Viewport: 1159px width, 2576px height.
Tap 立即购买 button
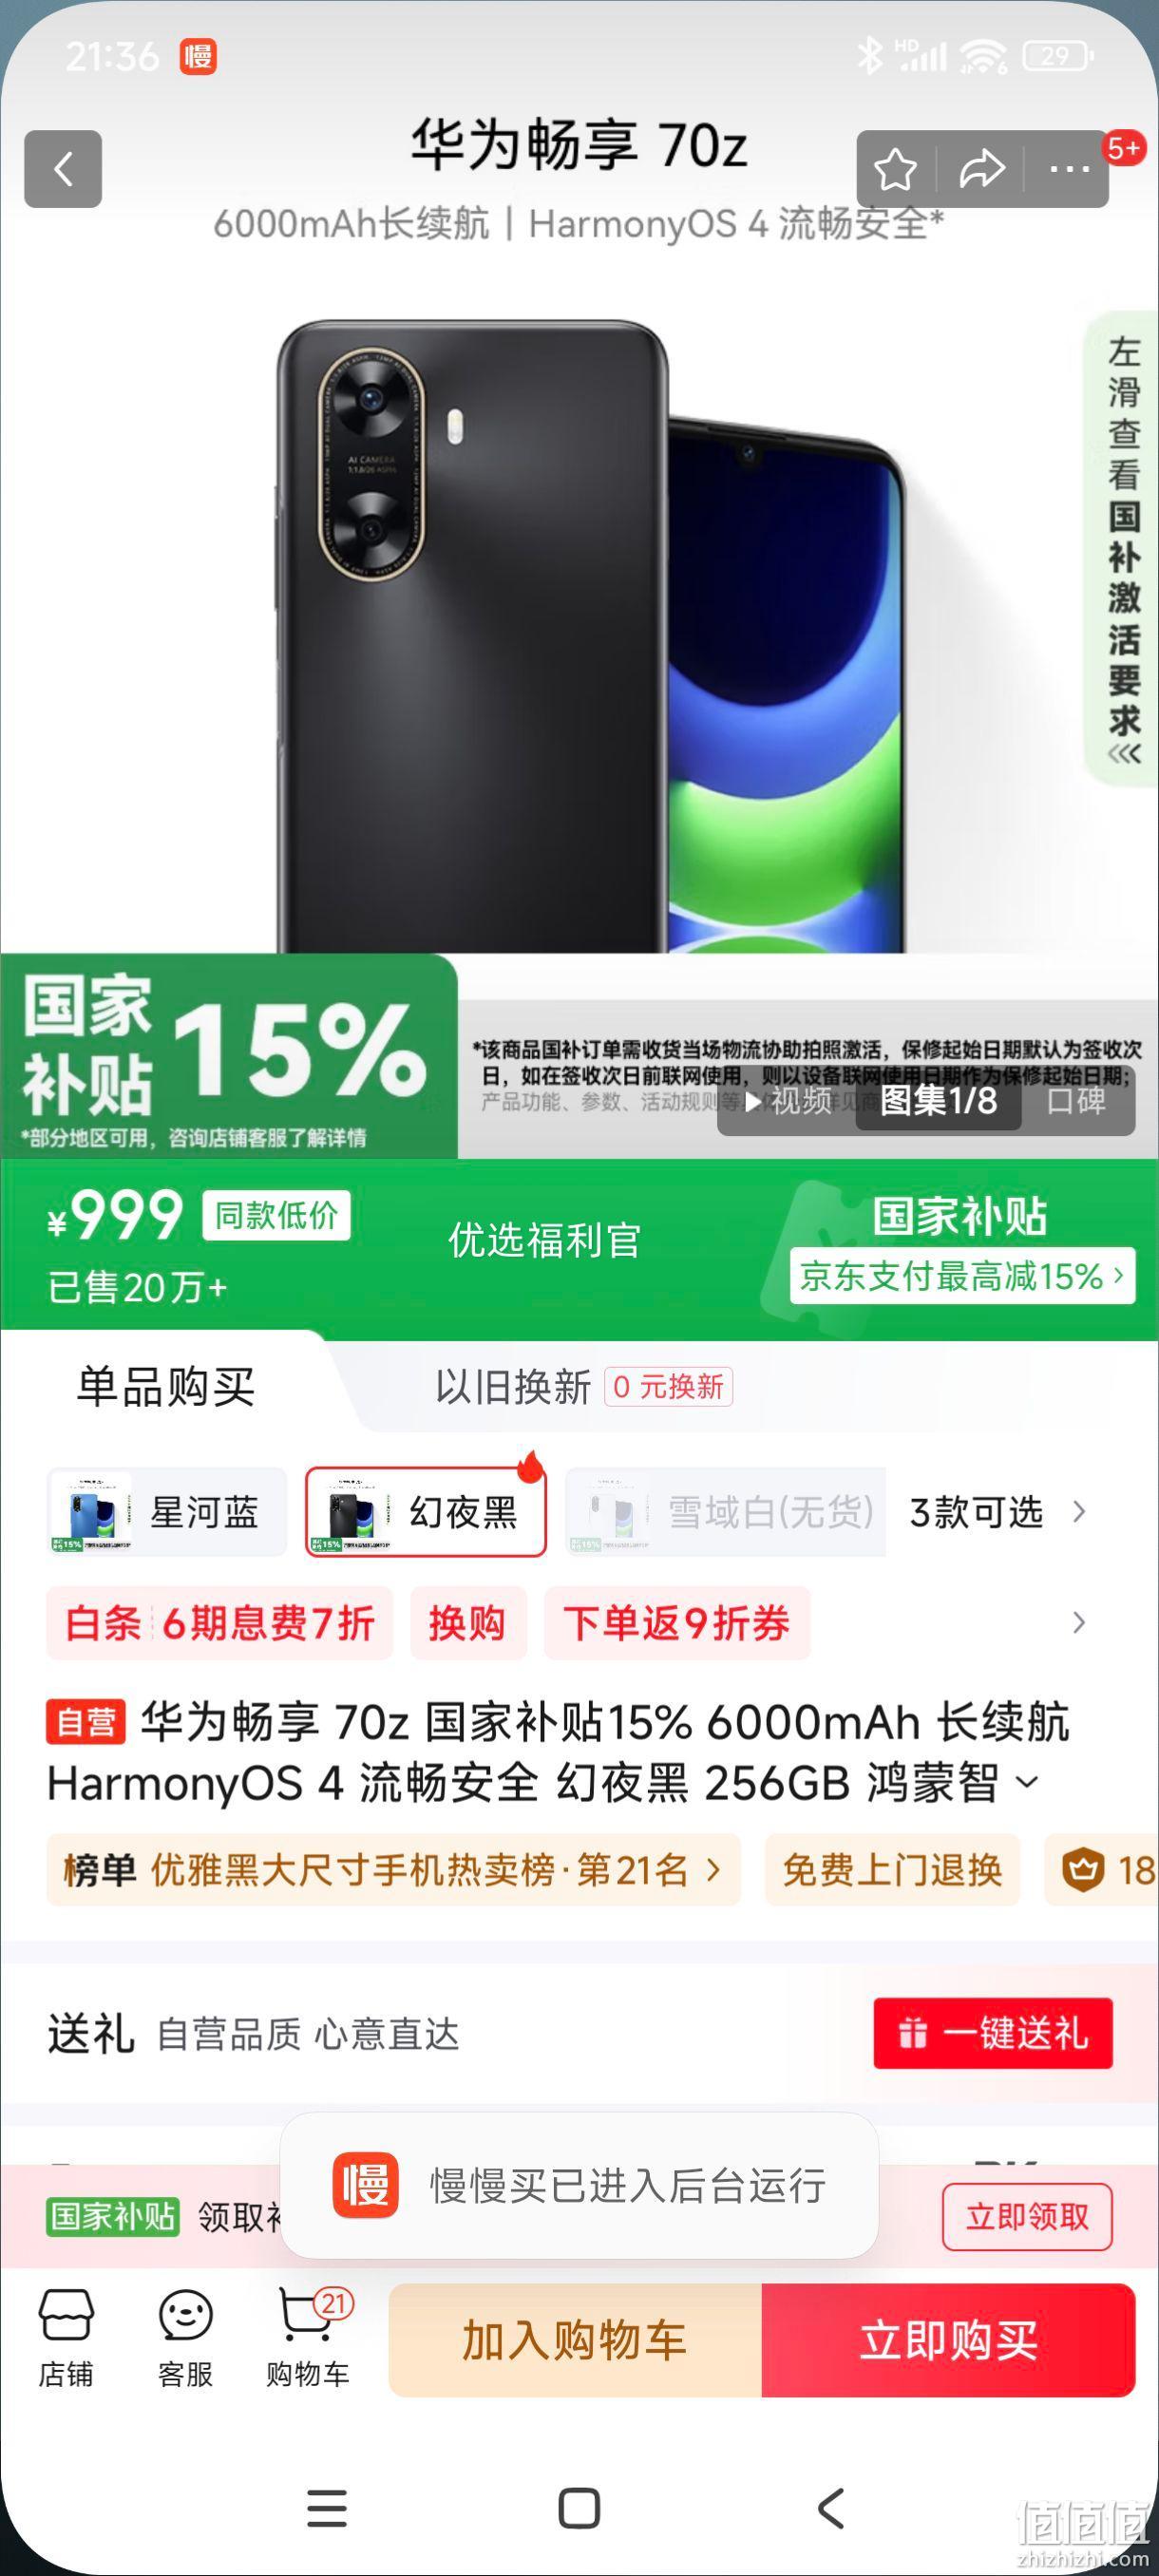(x=948, y=2340)
